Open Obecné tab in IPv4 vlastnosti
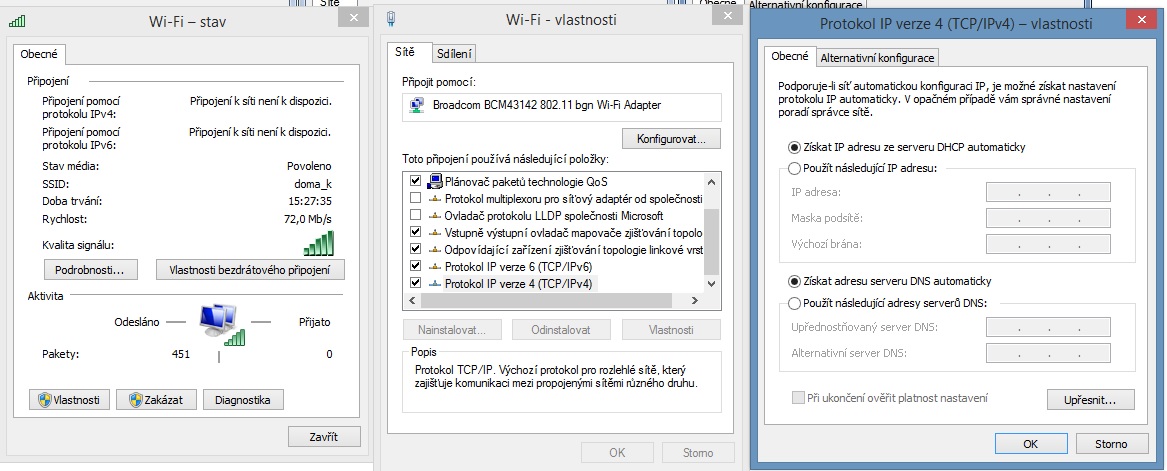1167x471 pixels. (x=790, y=57)
